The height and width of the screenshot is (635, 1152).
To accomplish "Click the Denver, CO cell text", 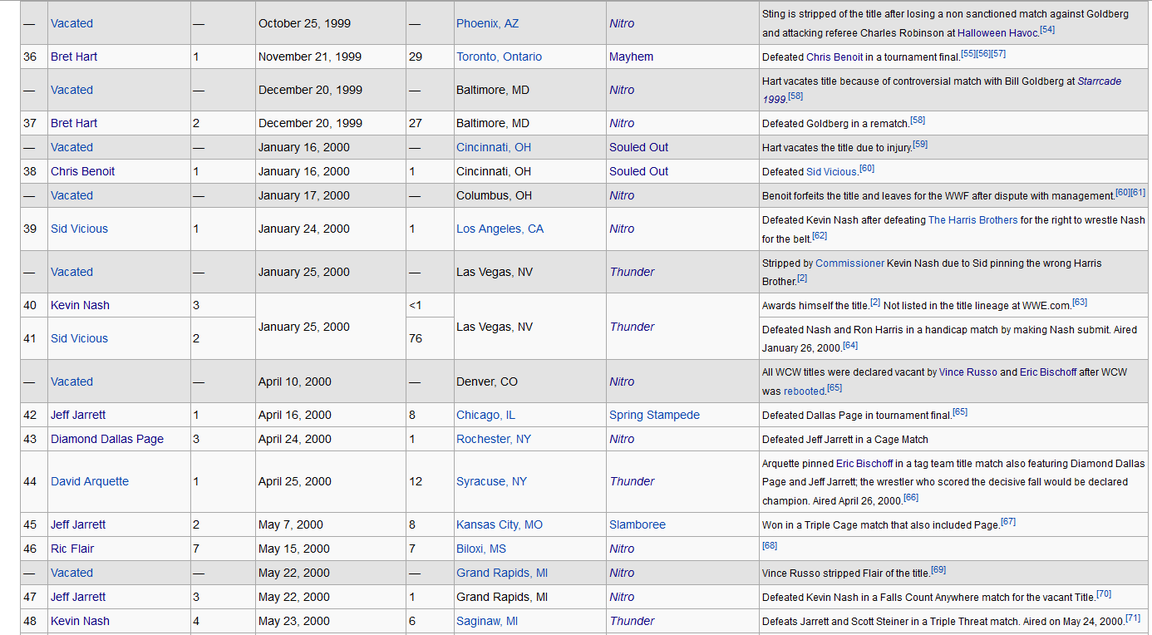I will pos(486,382).
